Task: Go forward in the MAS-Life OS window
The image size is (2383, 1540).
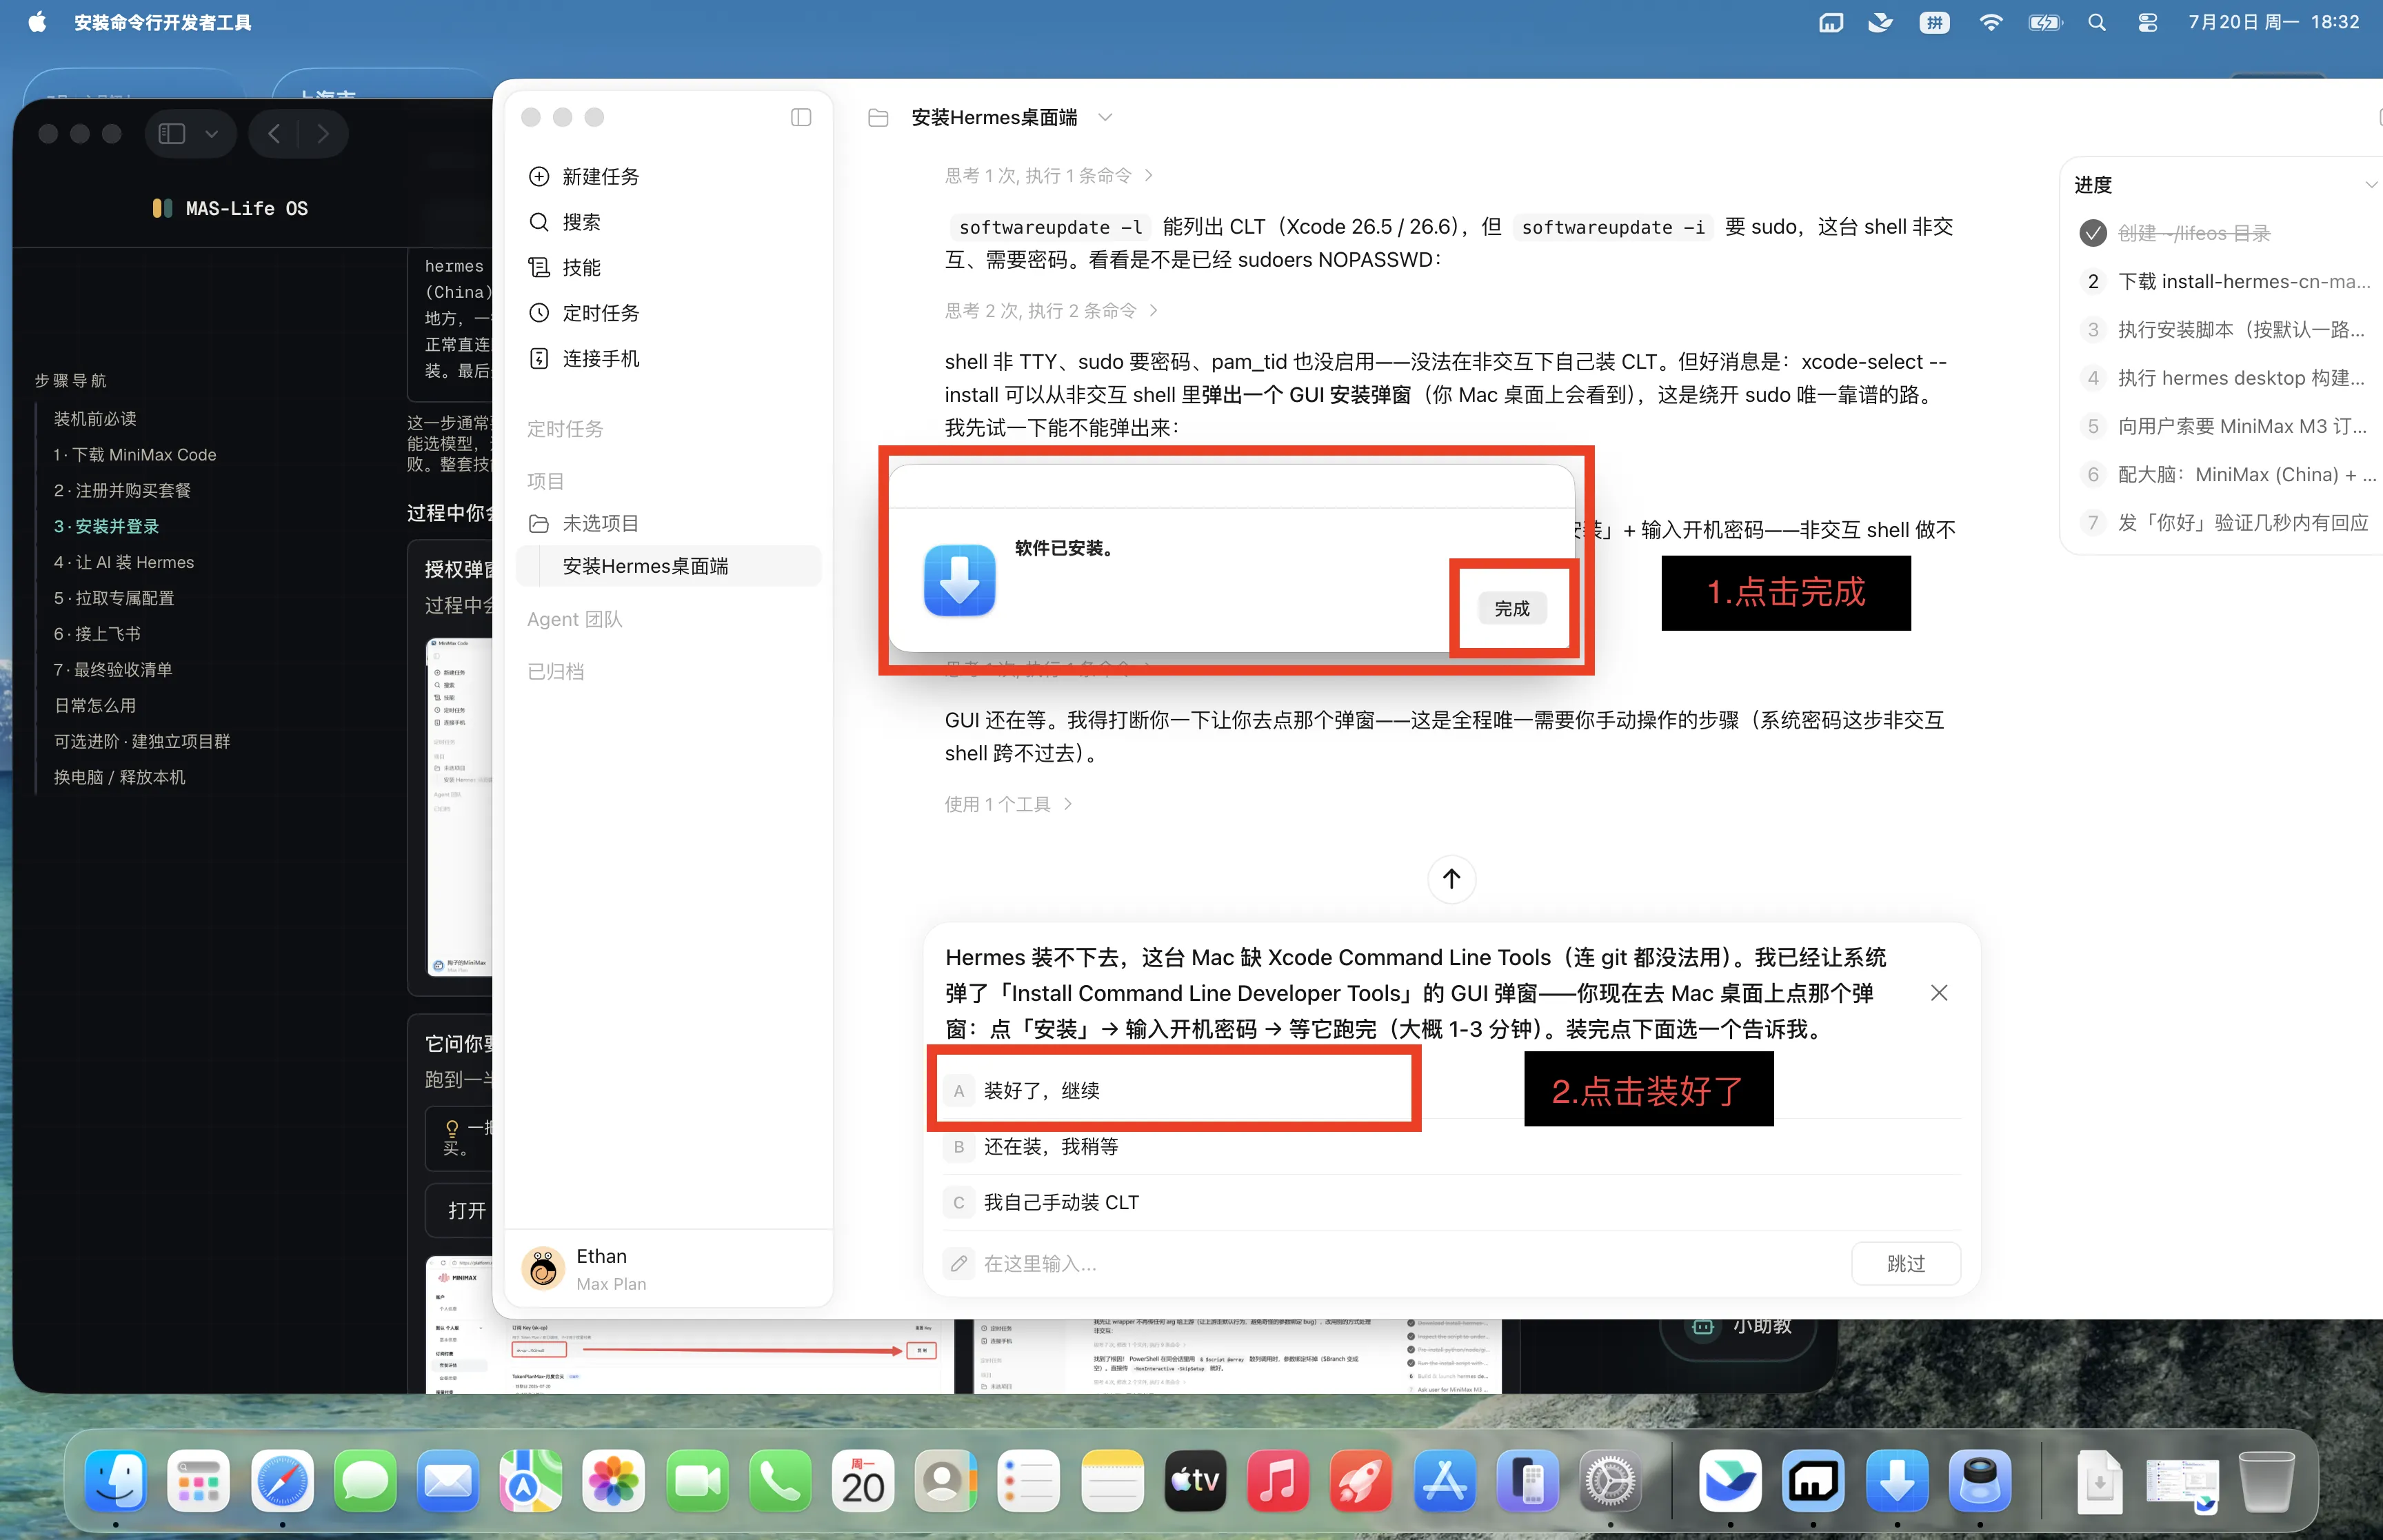Action: pos(322,134)
